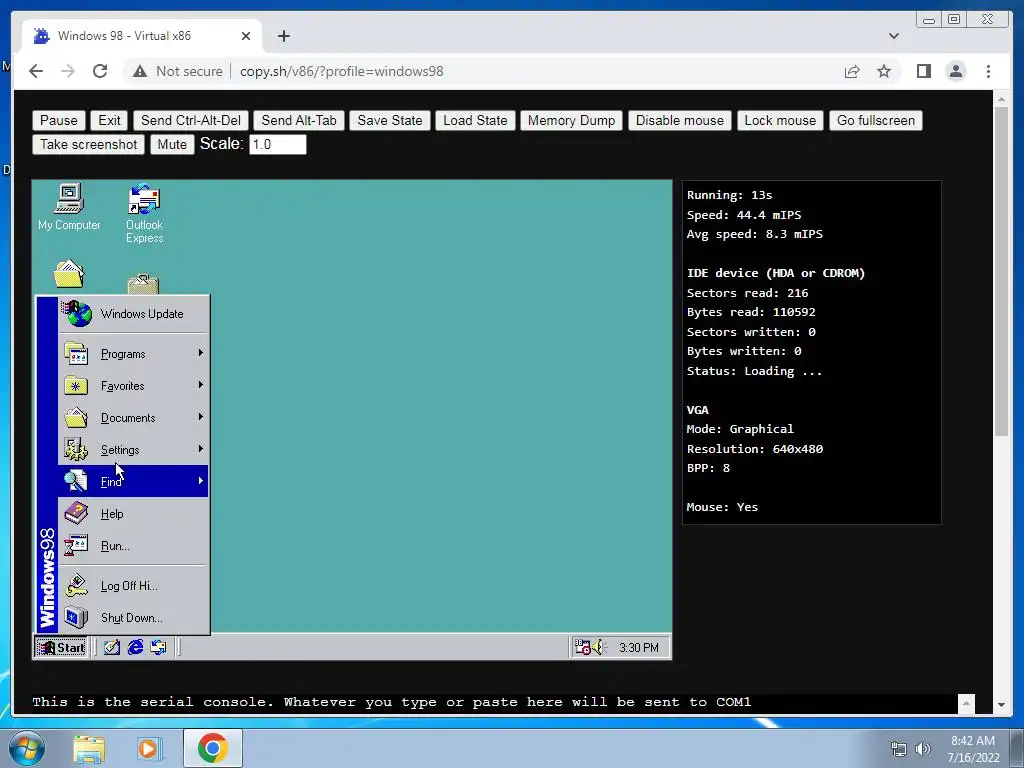1024x768 pixels.
Task: Click the Windows Update globe icon
Action: point(77,313)
